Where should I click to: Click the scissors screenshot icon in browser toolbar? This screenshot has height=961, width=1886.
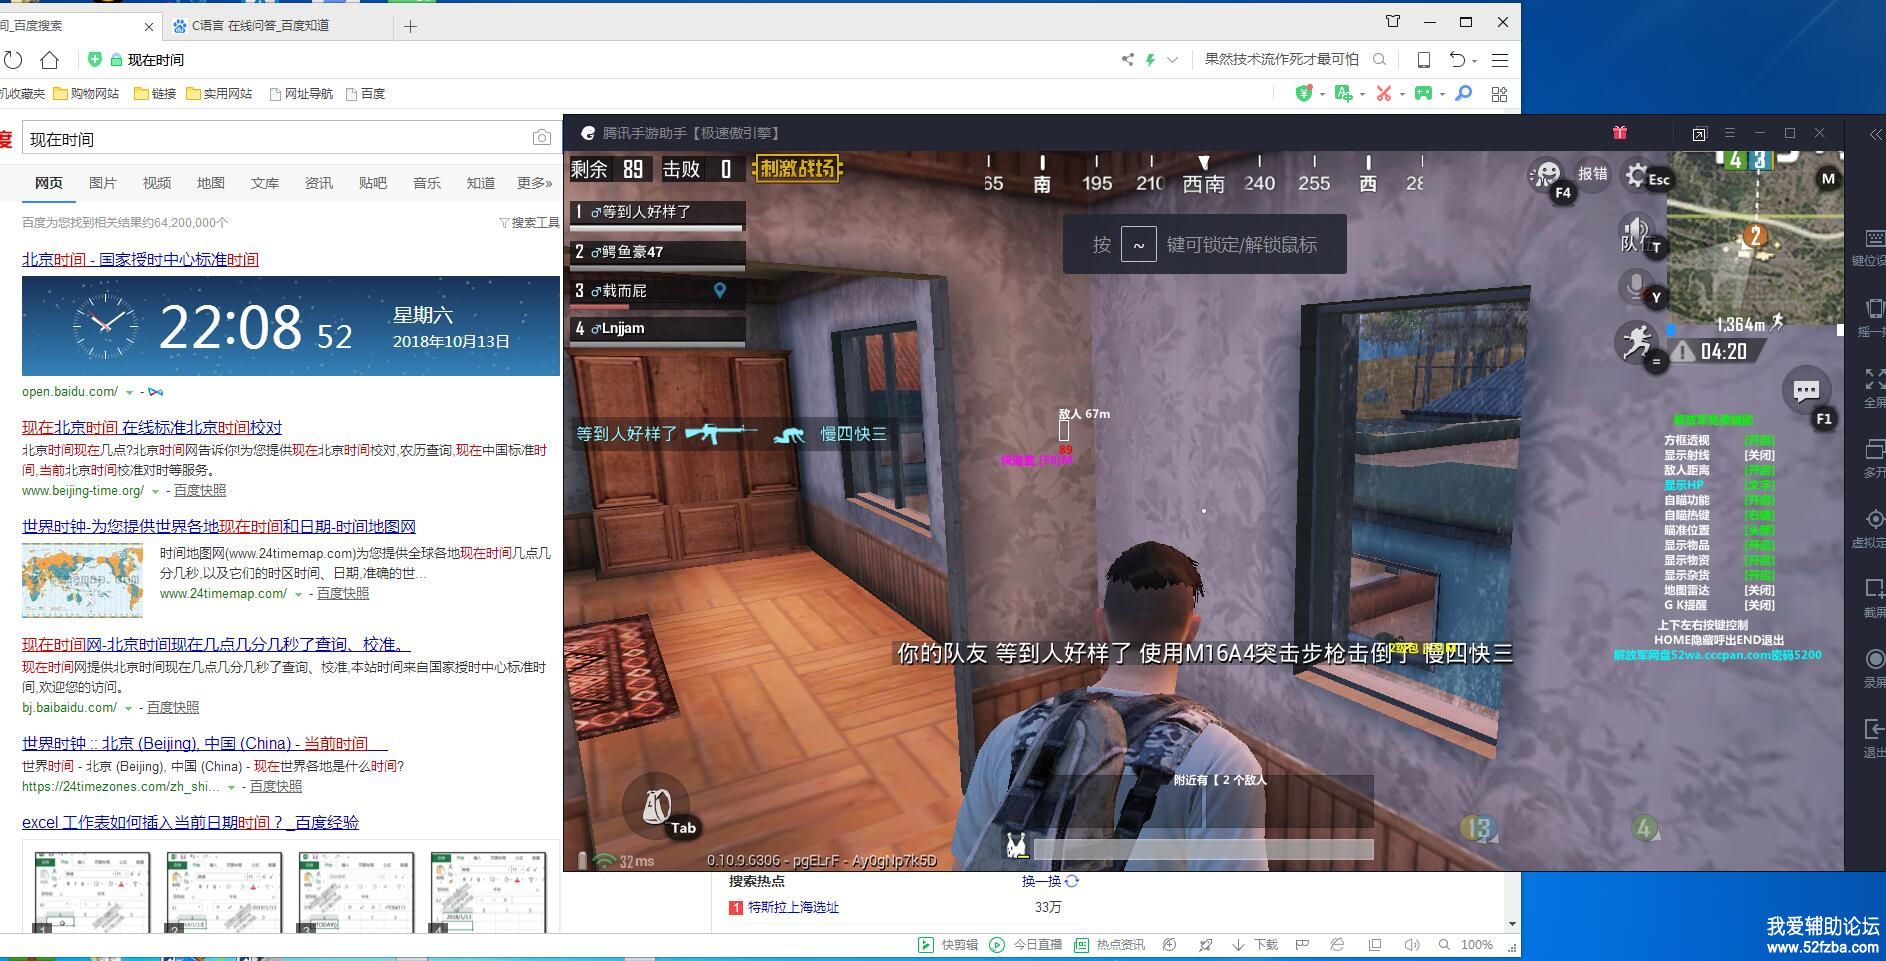pos(1384,93)
